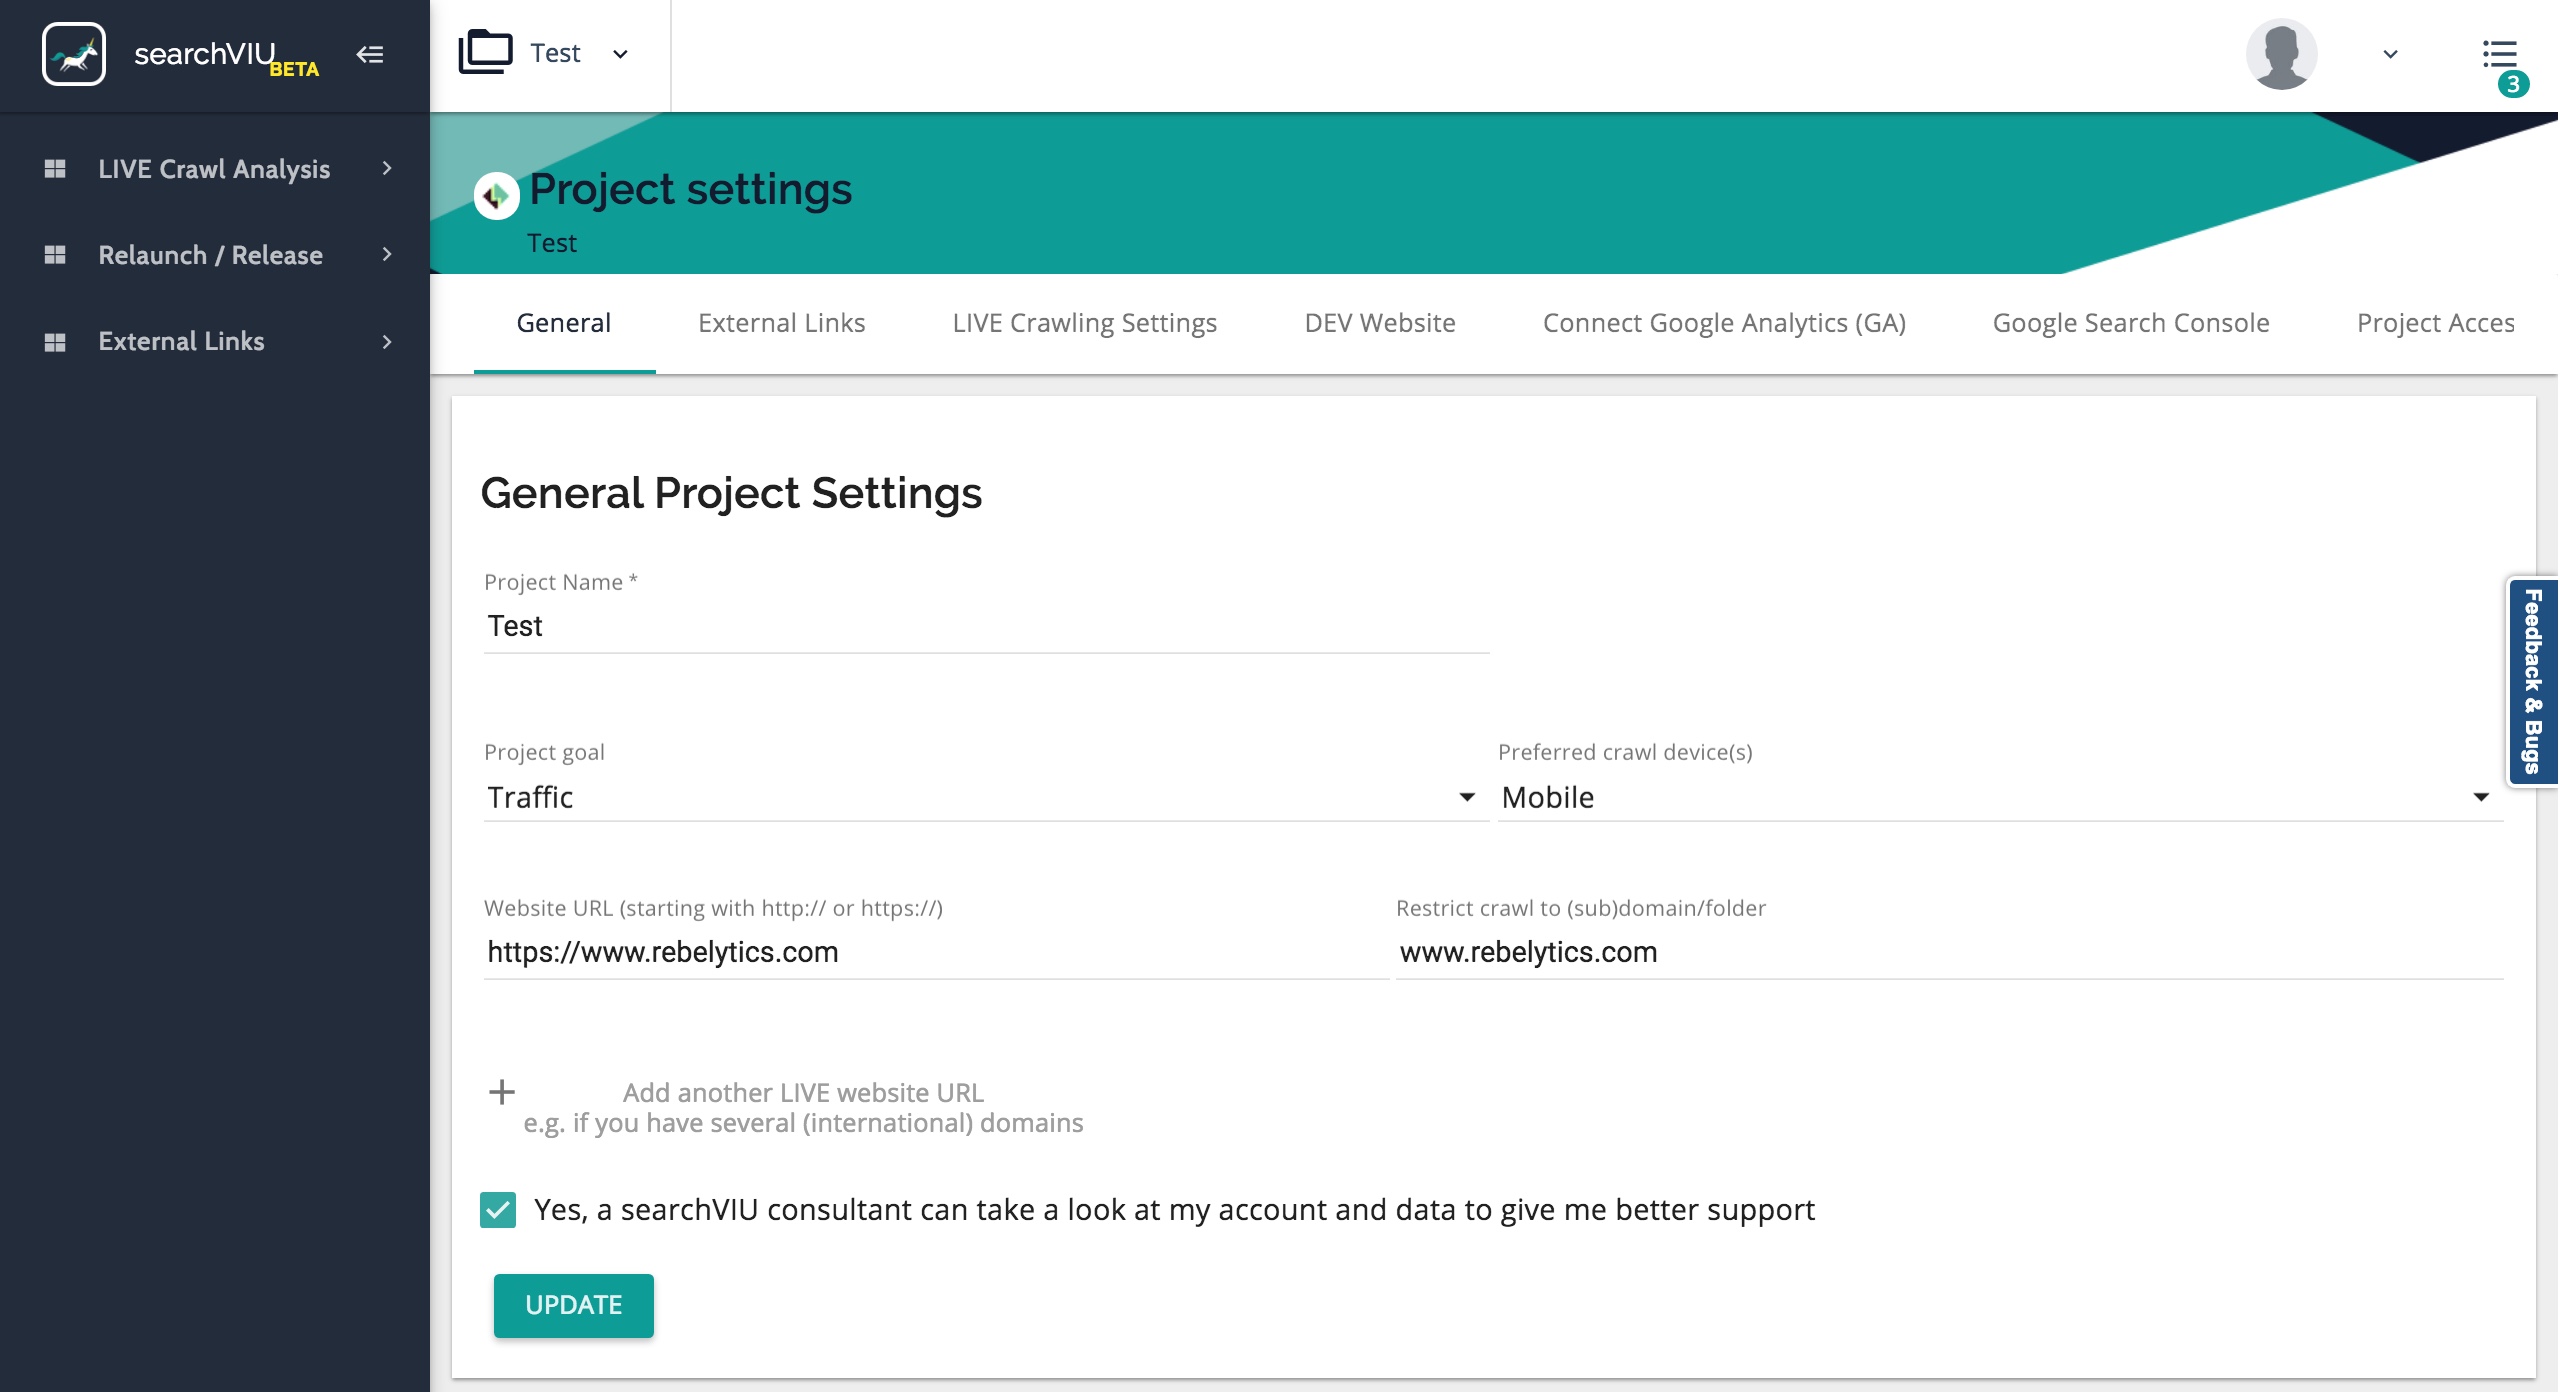The width and height of the screenshot is (2560, 1392).
Task: Open Connect Google Analytics (GA) tab
Action: tap(1724, 323)
